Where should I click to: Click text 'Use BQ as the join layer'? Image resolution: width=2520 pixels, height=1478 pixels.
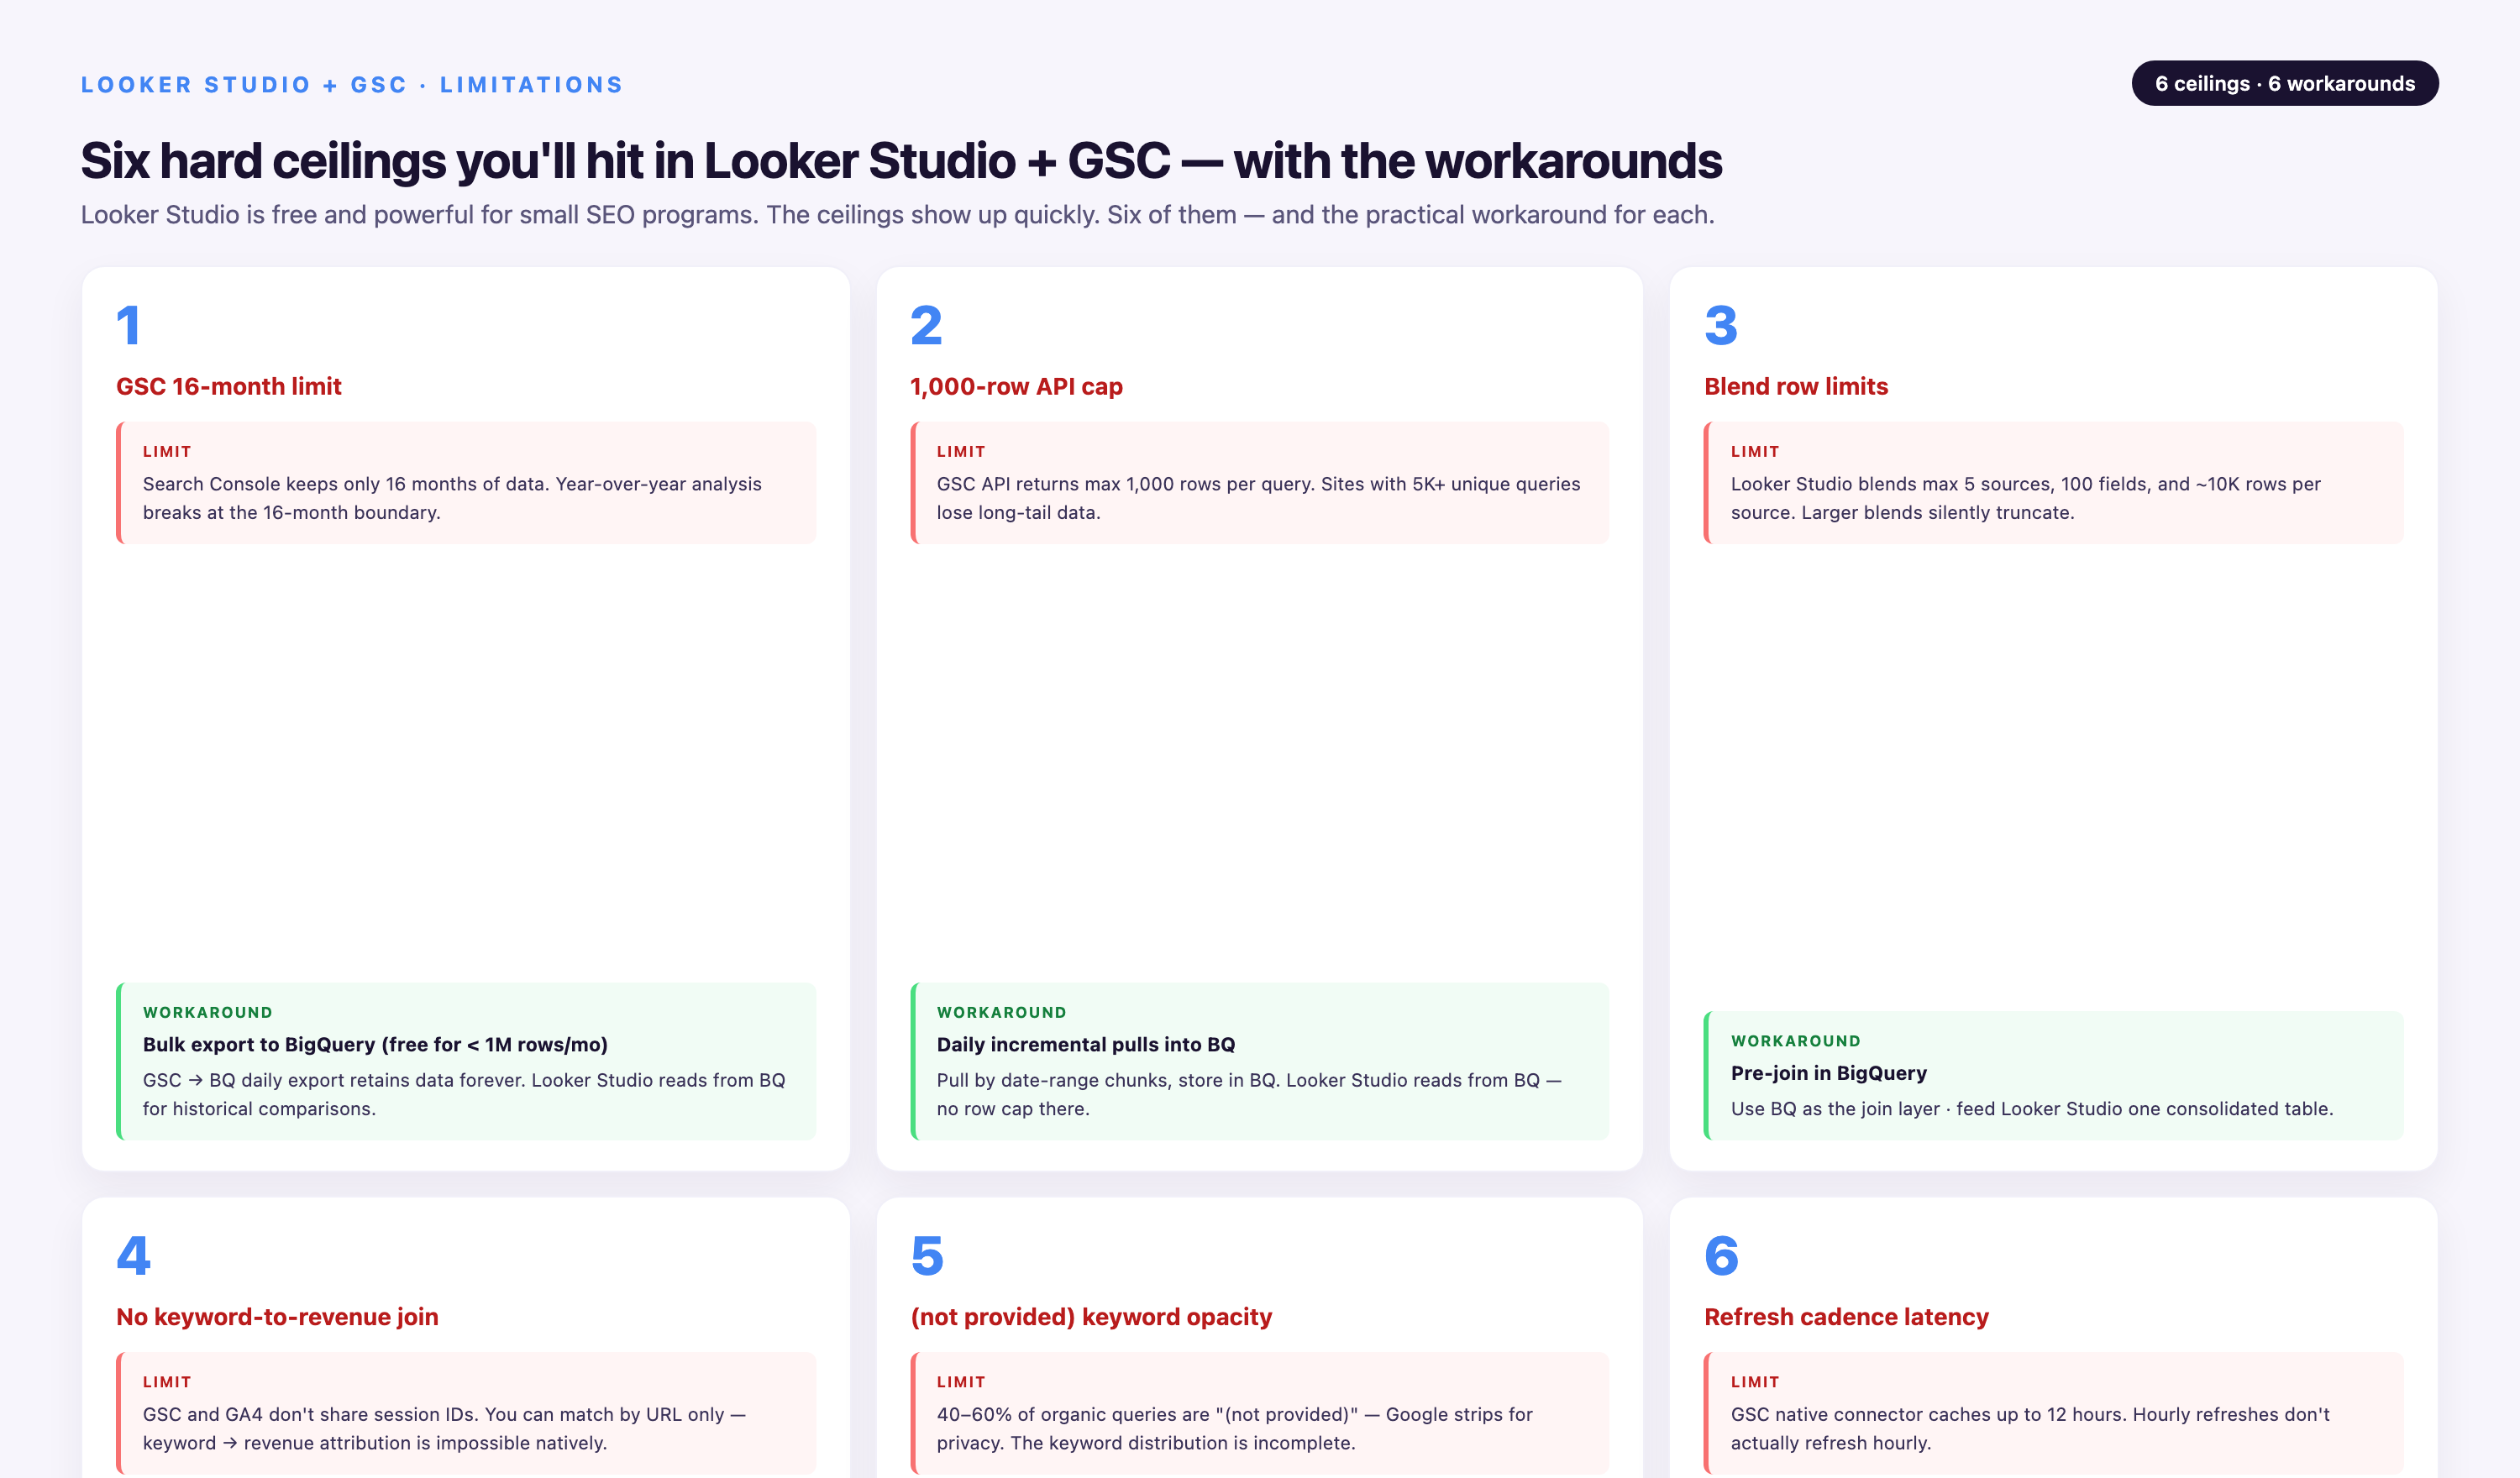click(2032, 1109)
